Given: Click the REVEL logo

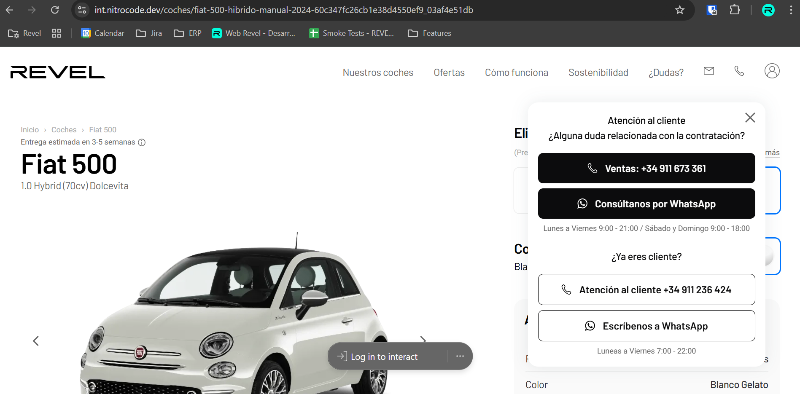Looking at the screenshot, I should tap(58, 72).
